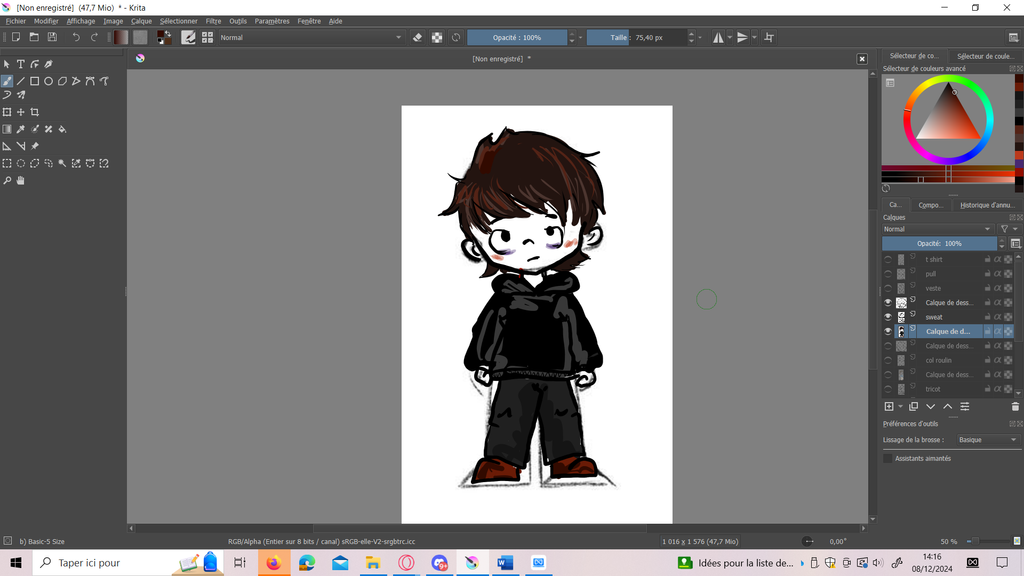Click the wrap-around mode button
The height and width of the screenshot is (576, 1024).
[x=769, y=37]
